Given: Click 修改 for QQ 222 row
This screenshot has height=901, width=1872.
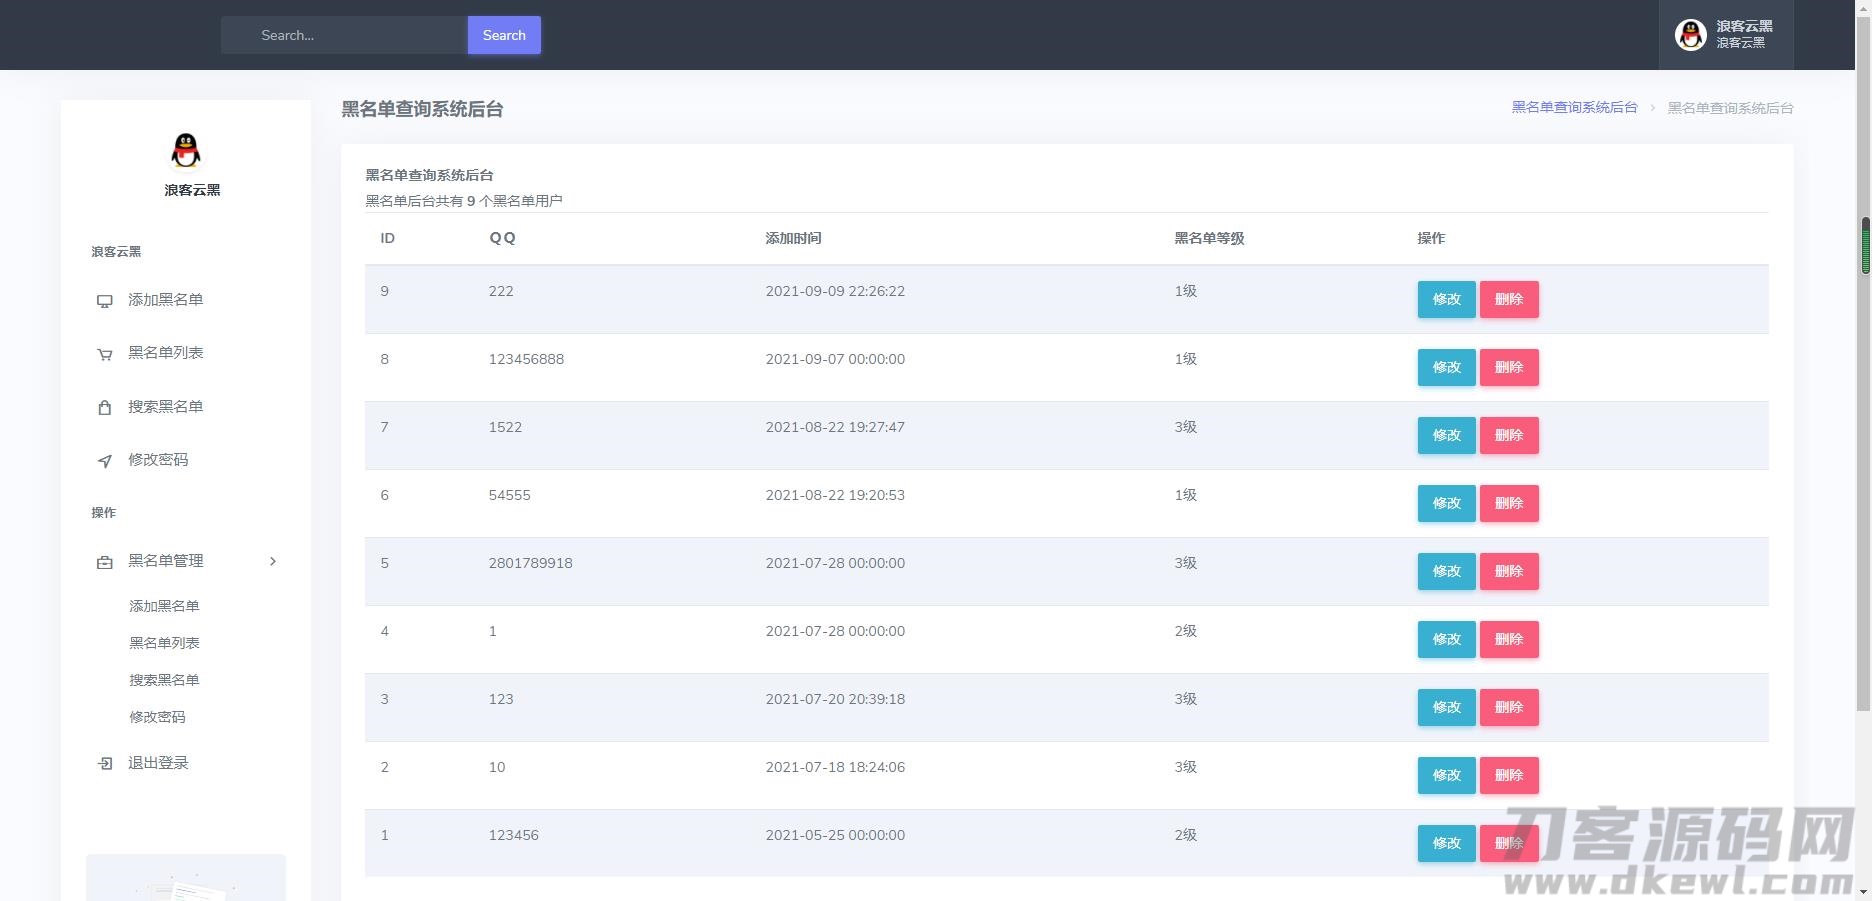Looking at the screenshot, I should [1446, 299].
